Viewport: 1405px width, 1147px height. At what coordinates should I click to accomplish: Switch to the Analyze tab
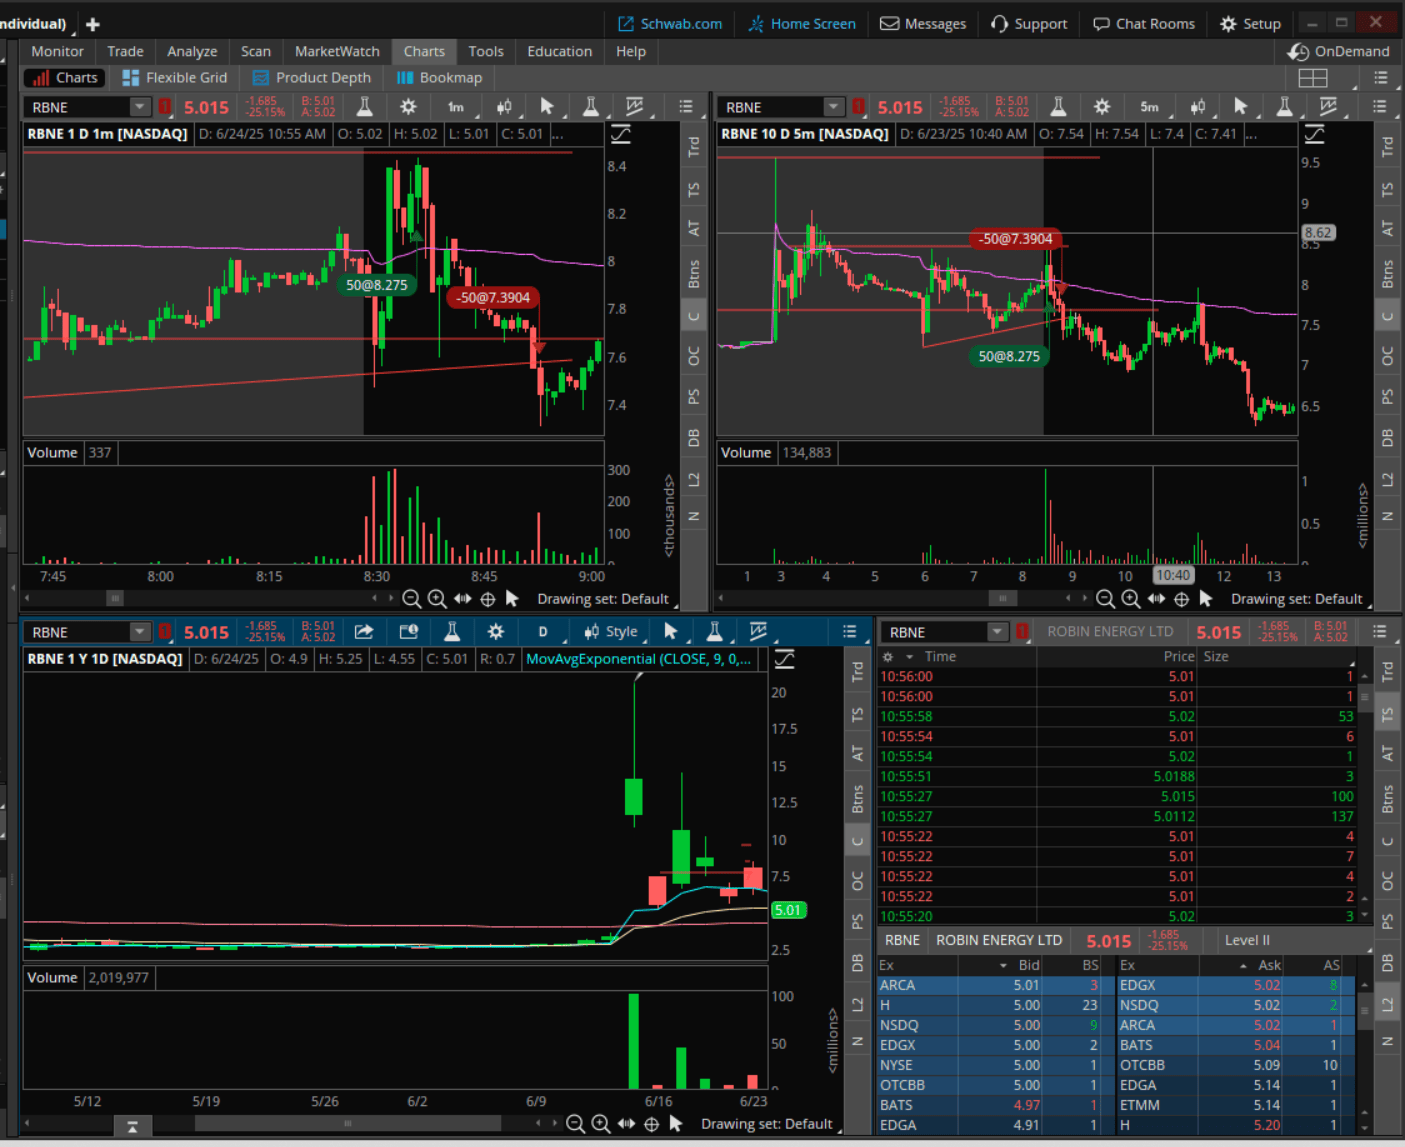click(192, 51)
